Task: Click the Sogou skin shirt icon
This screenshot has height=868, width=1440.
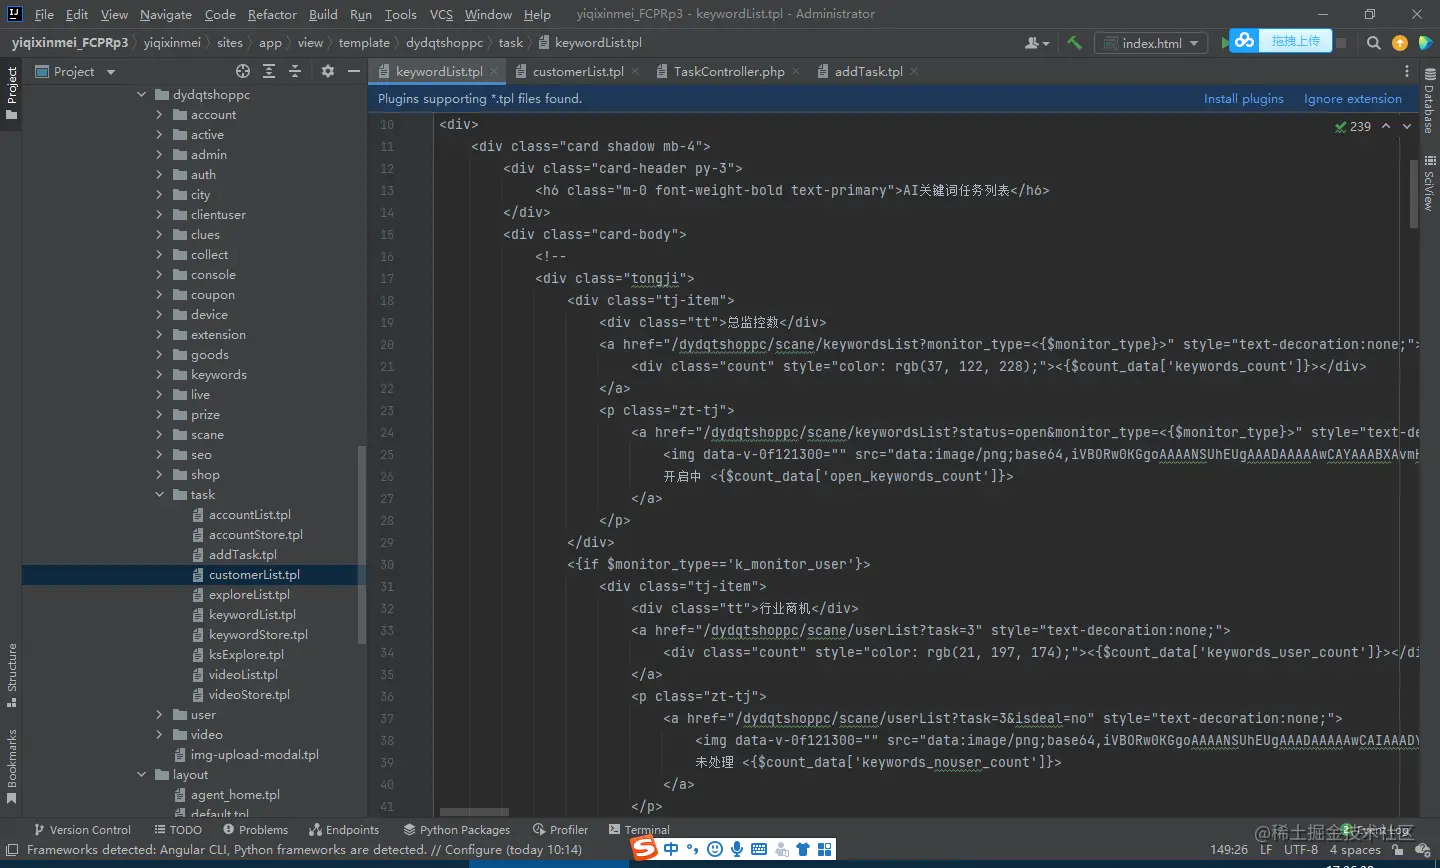Action: coord(803,849)
